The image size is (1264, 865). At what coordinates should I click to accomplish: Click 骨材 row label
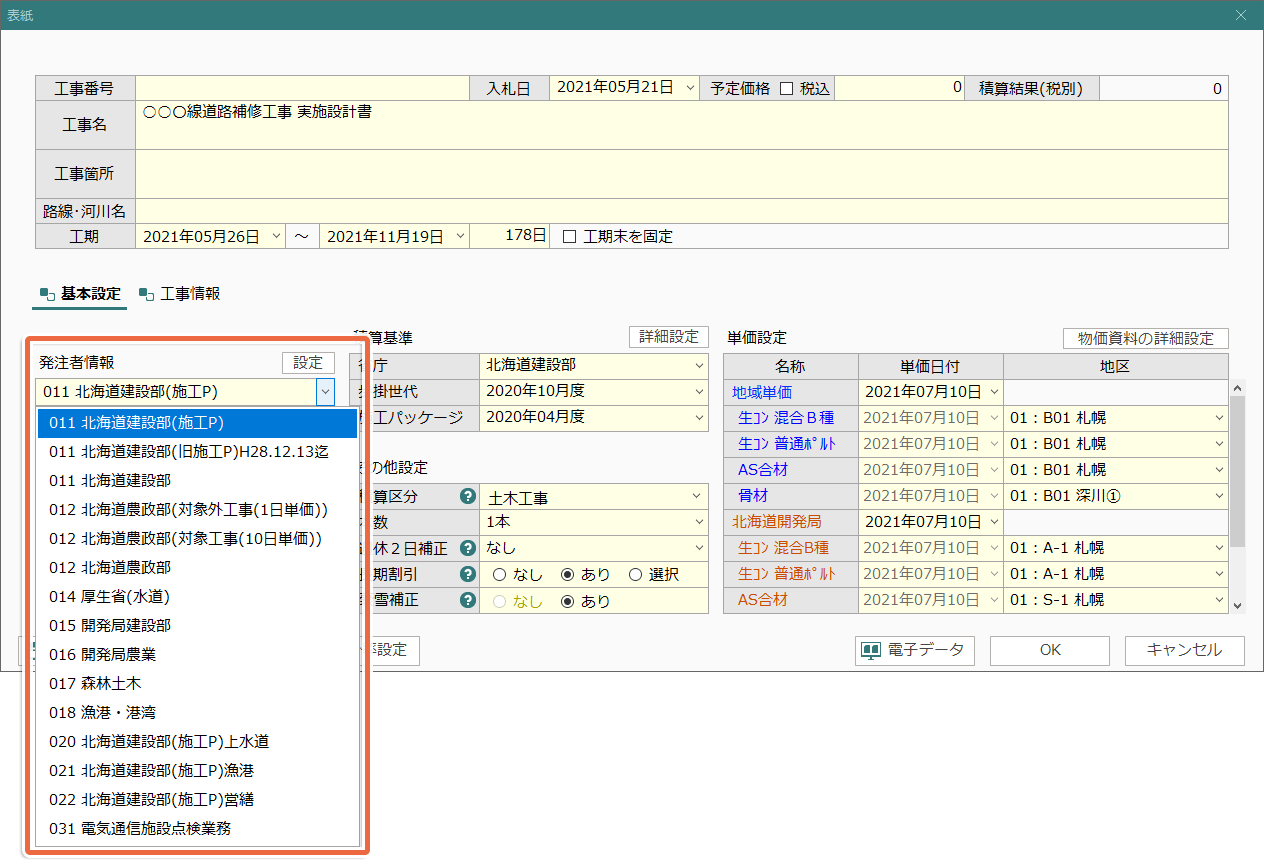tap(790, 496)
